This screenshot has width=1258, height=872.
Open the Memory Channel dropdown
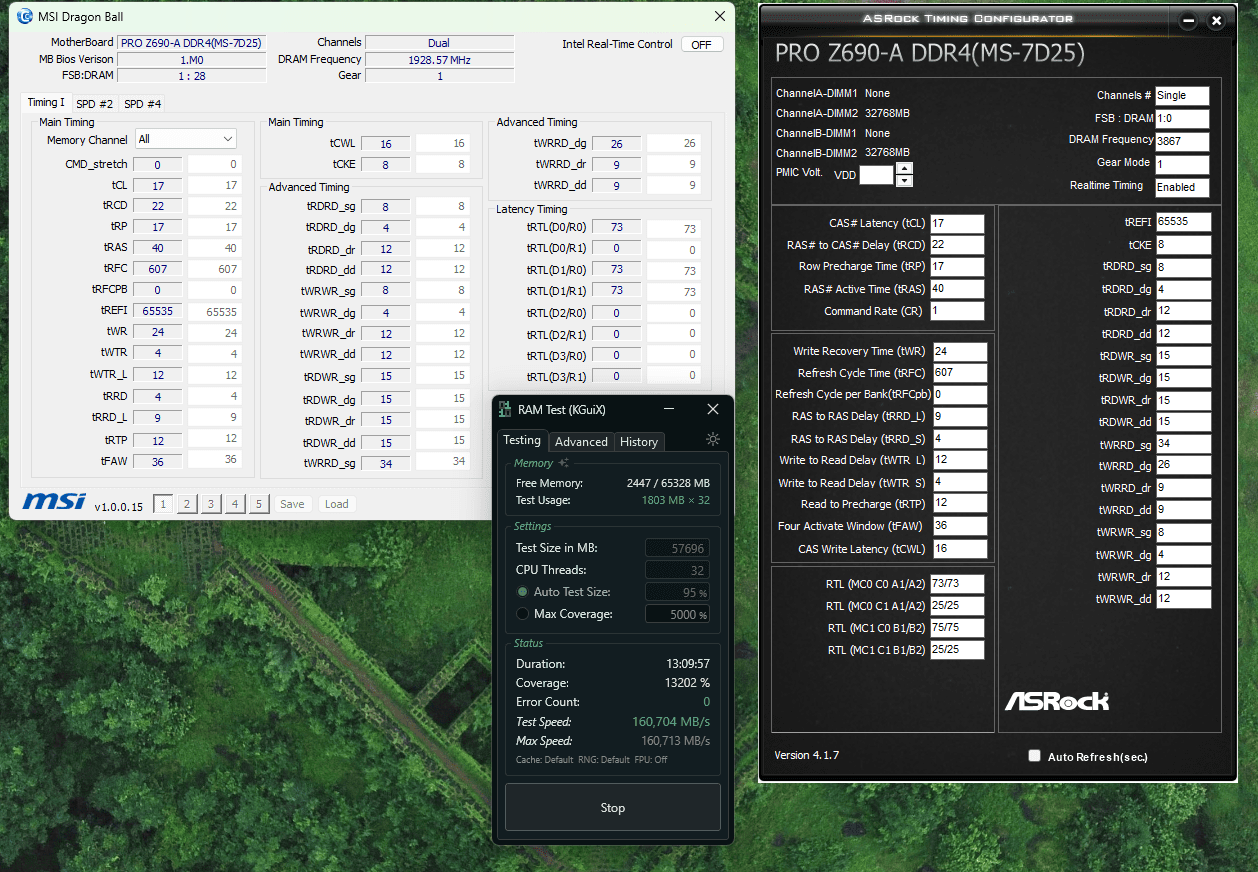(x=186, y=139)
